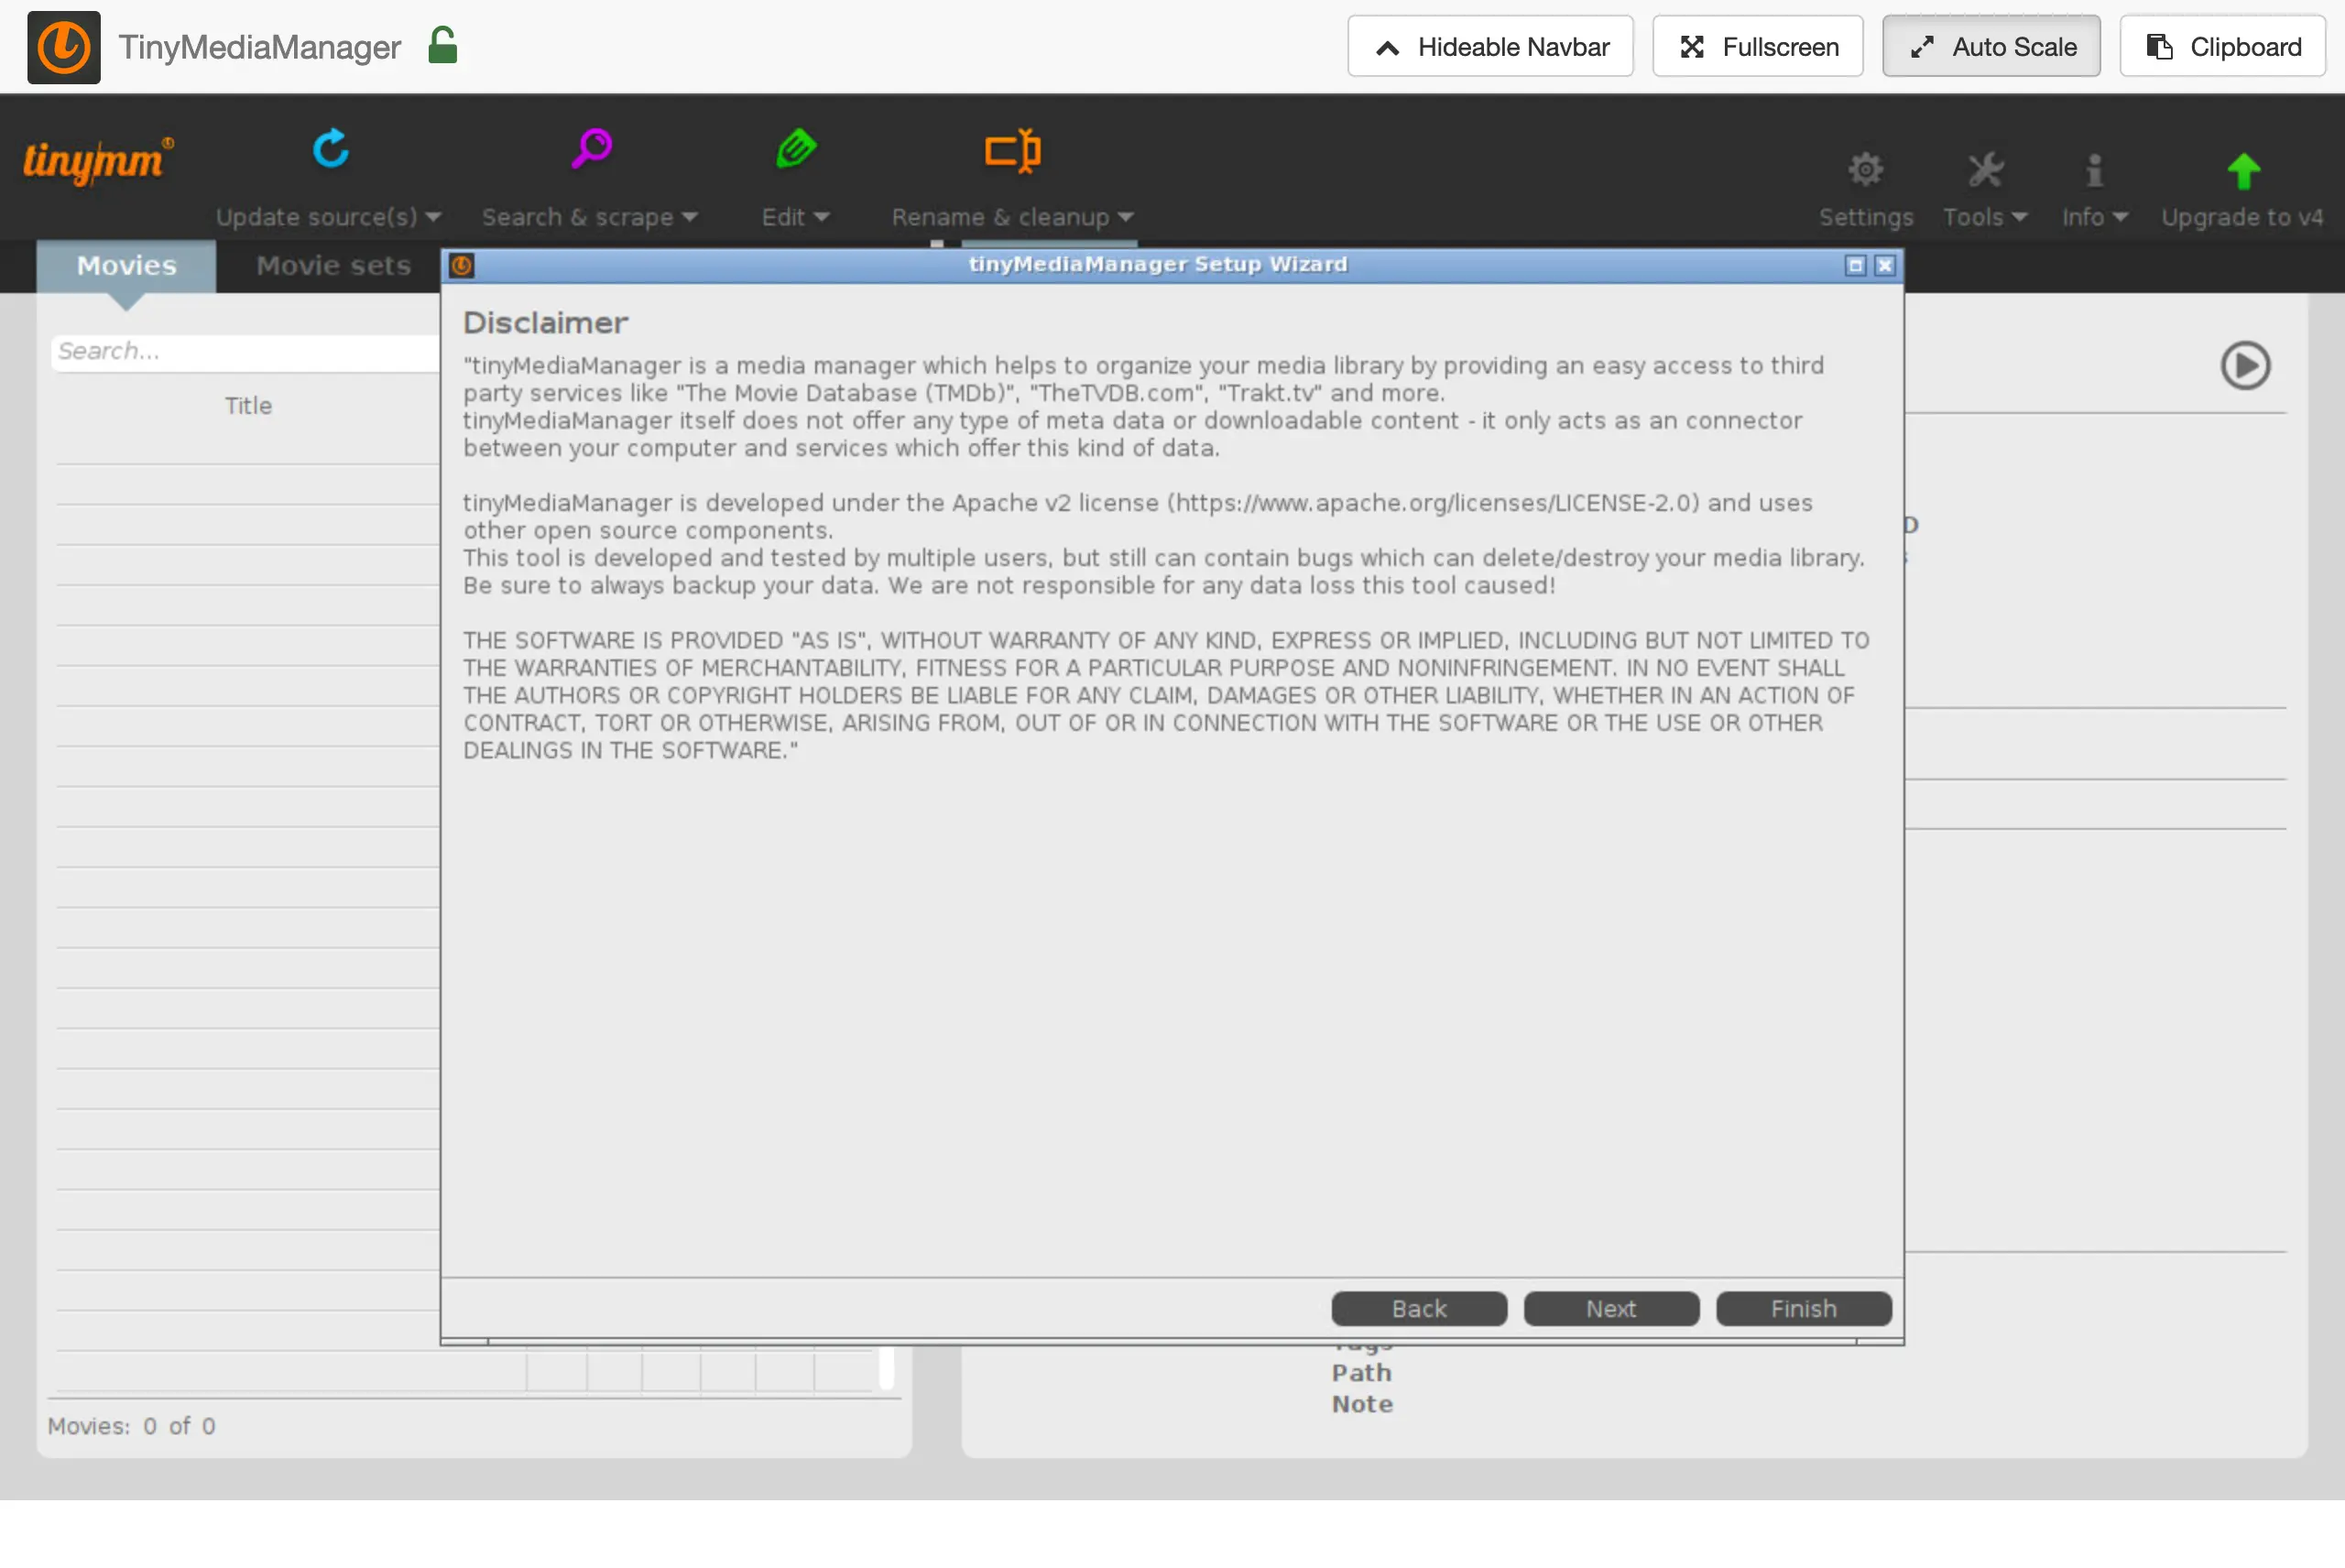The width and height of the screenshot is (2345, 1568).
Task: Close the Setup Wizard dialog
Action: [x=1885, y=265]
